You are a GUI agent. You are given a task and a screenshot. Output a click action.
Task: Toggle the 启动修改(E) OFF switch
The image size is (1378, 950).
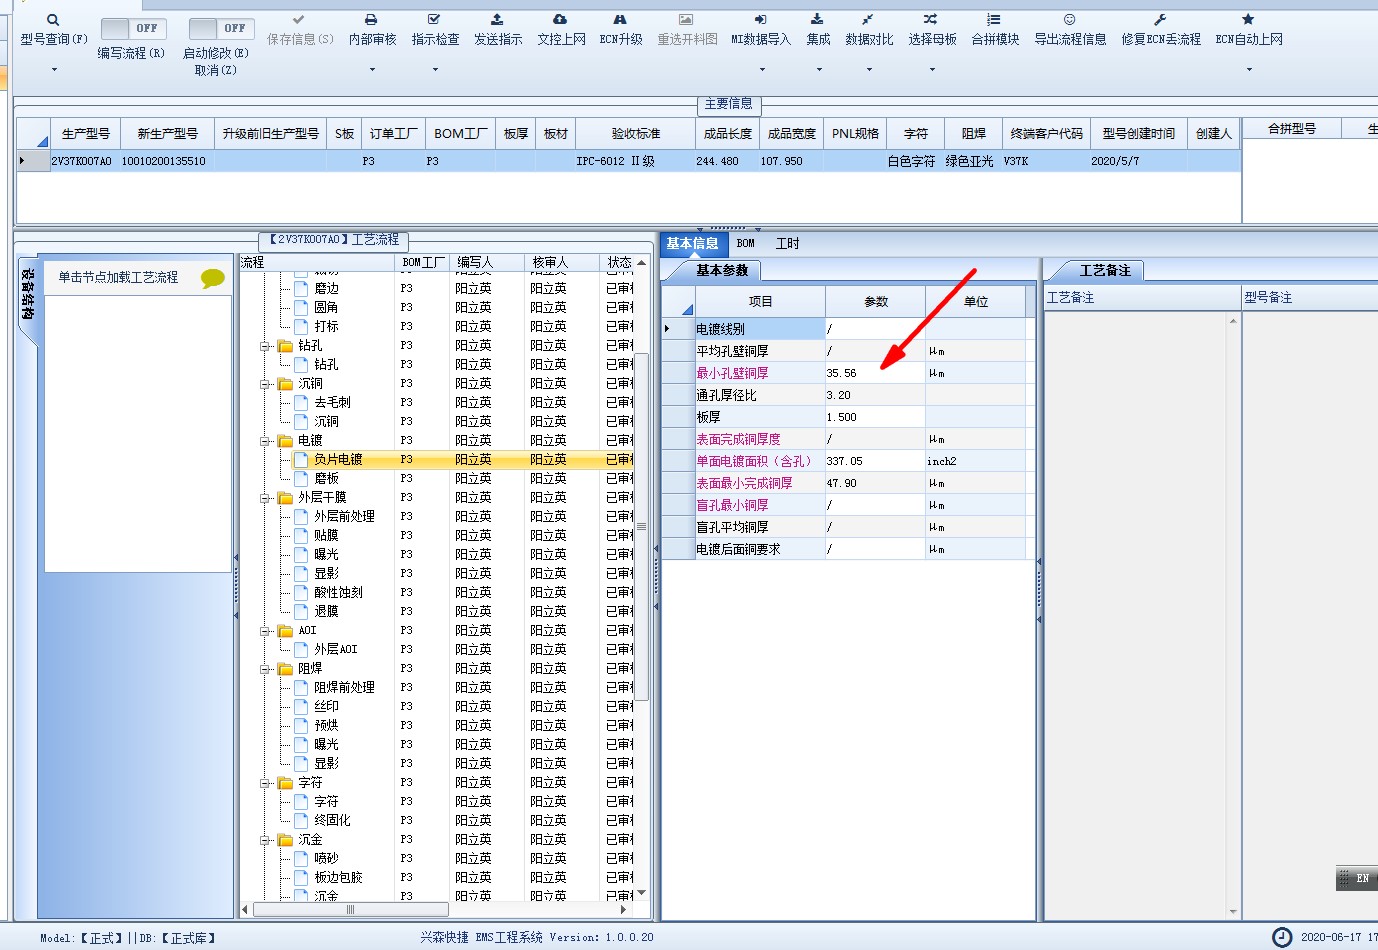click(221, 28)
